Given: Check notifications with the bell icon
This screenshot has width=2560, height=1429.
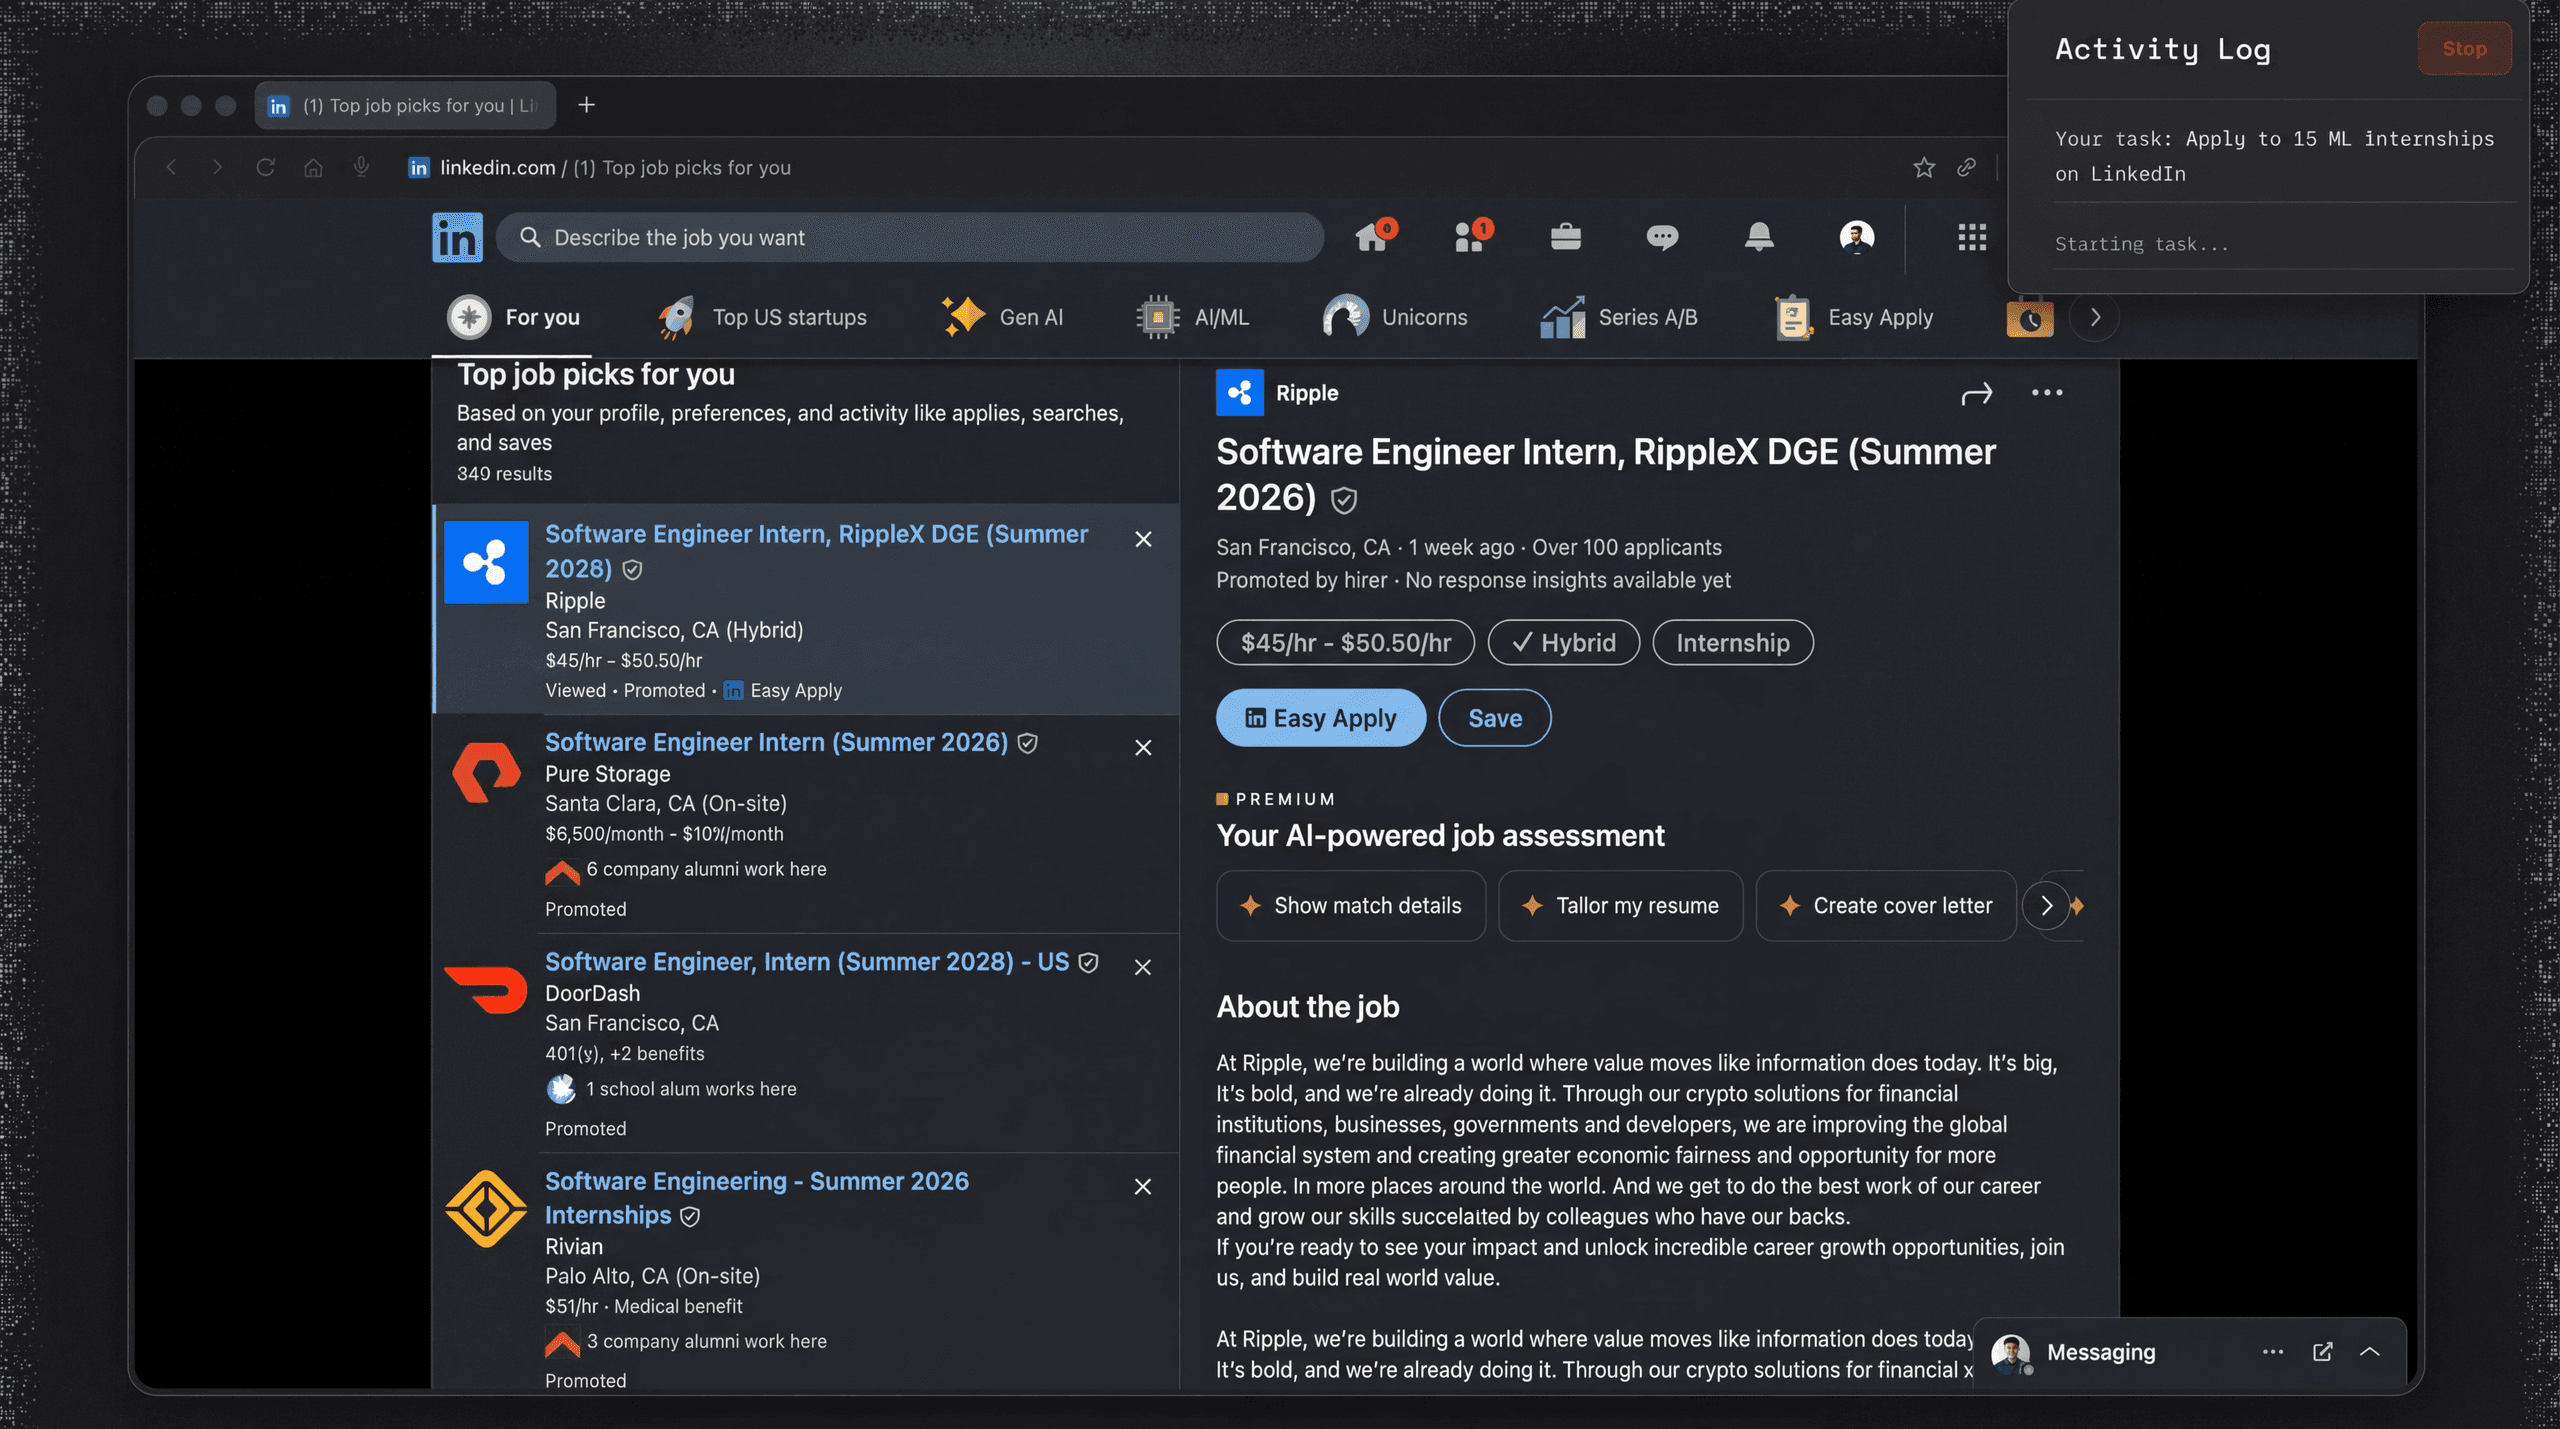Looking at the screenshot, I should tap(1758, 237).
